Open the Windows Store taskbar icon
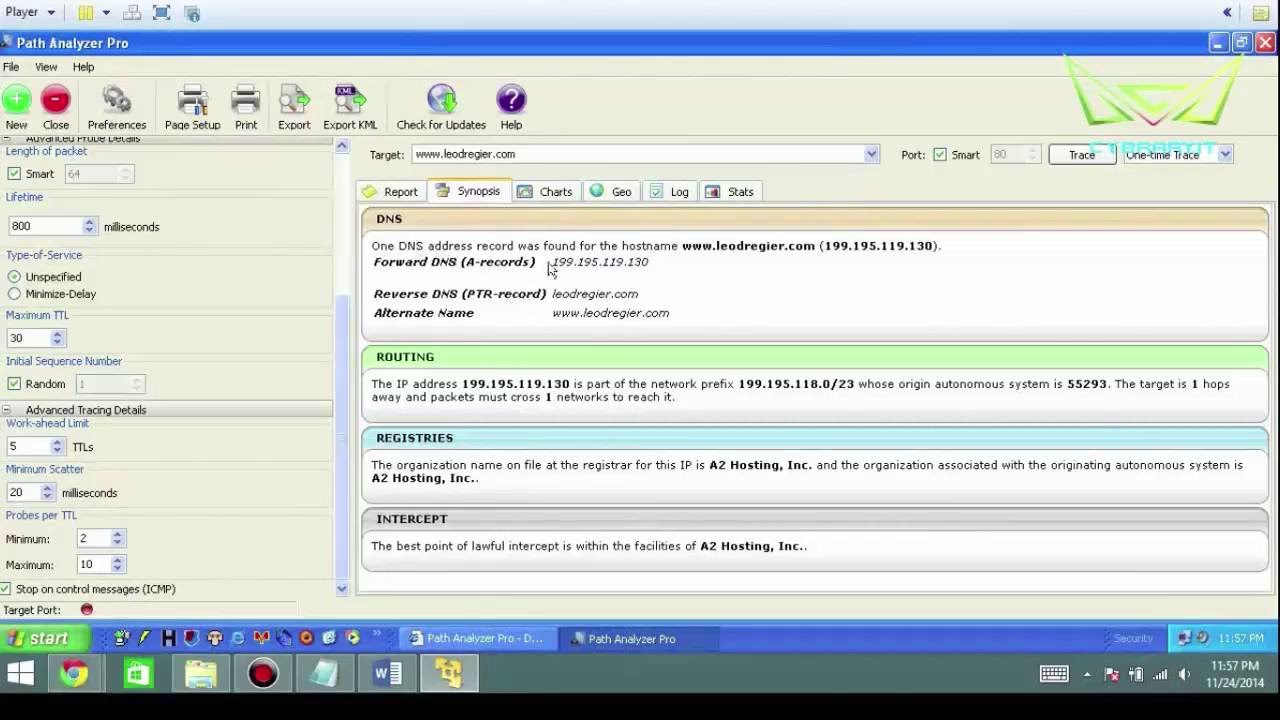Image resolution: width=1280 pixels, height=720 pixels. pyautogui.click(x=137, y=674)
